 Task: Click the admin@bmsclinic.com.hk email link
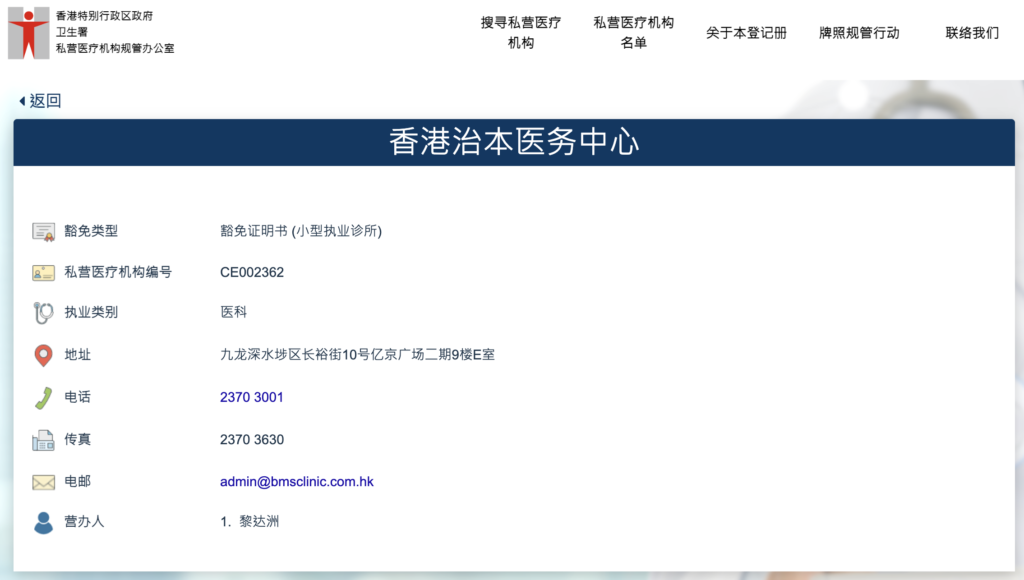(297, 481)
